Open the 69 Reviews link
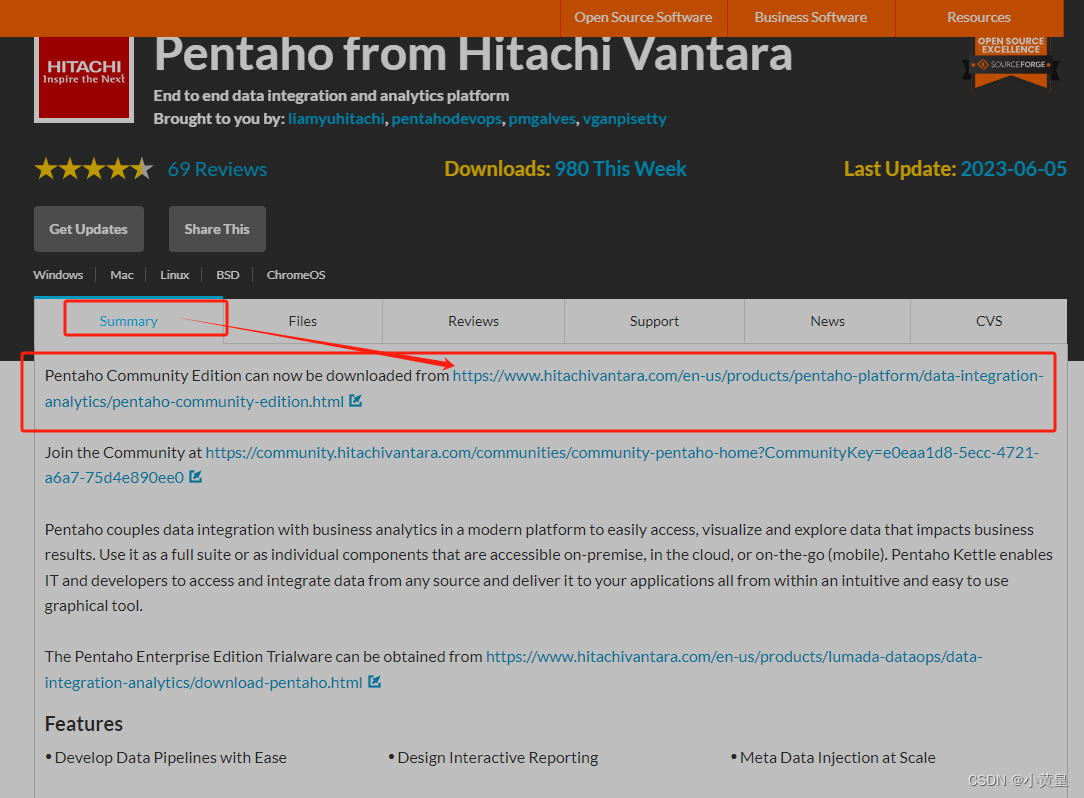 point(217,169)
